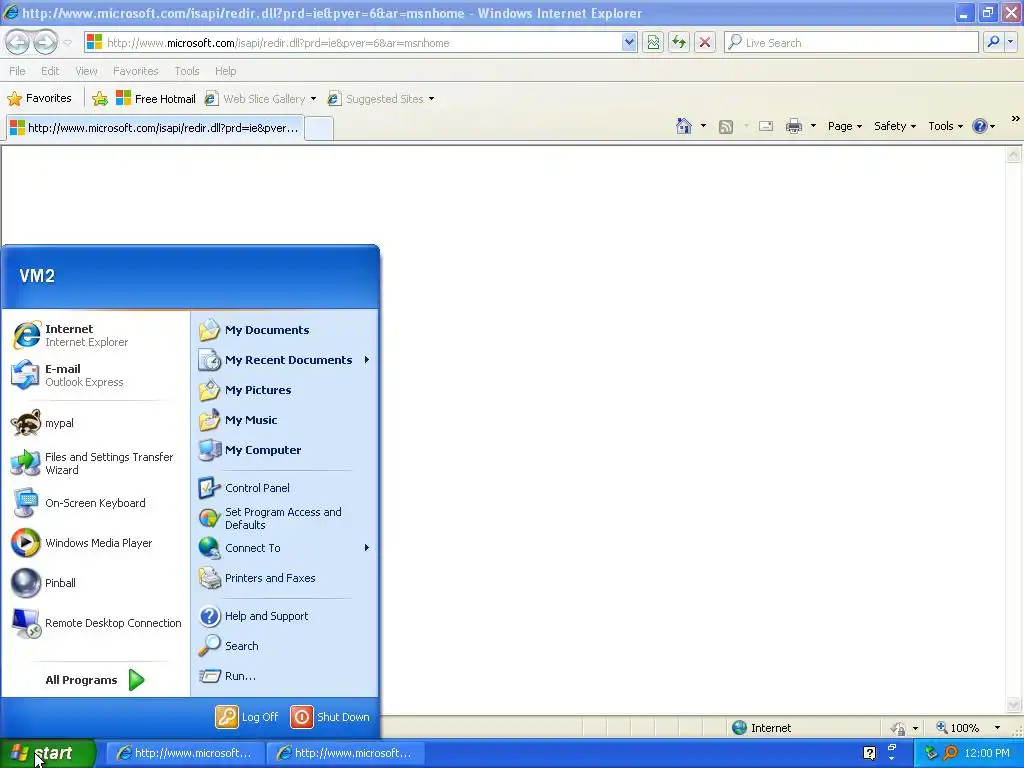The width and height of the screenshot is (1024, 768).
Task: Open the address bar dropdown arrow
Action: tap(629, 42)
